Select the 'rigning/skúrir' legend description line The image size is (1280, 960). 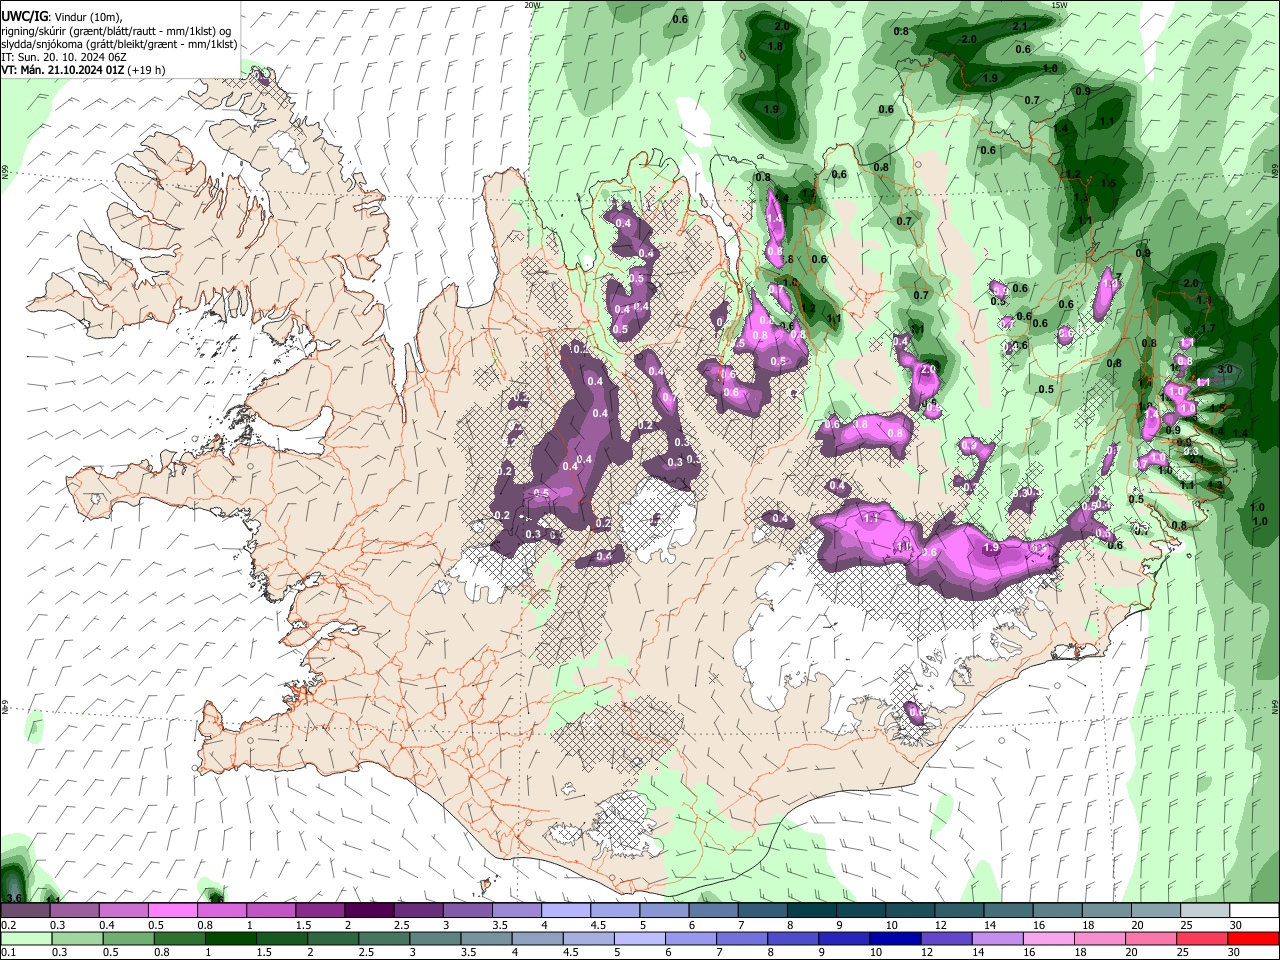point(116,31)
